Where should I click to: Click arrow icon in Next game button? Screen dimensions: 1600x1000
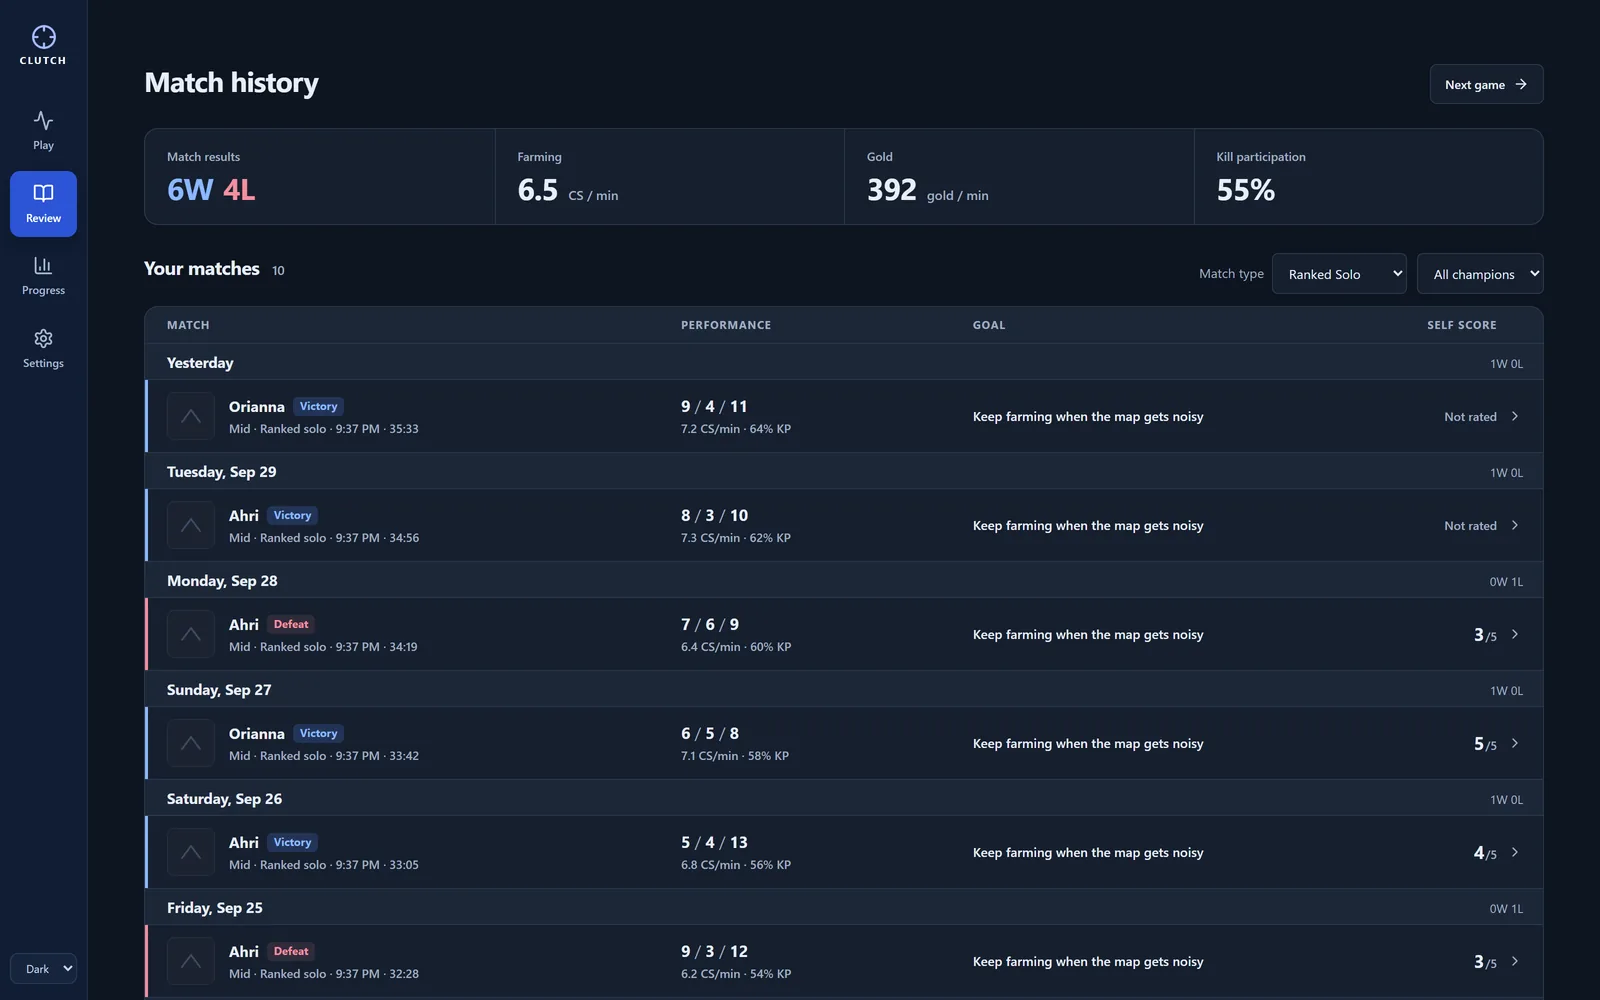(x=1521, y=84)
